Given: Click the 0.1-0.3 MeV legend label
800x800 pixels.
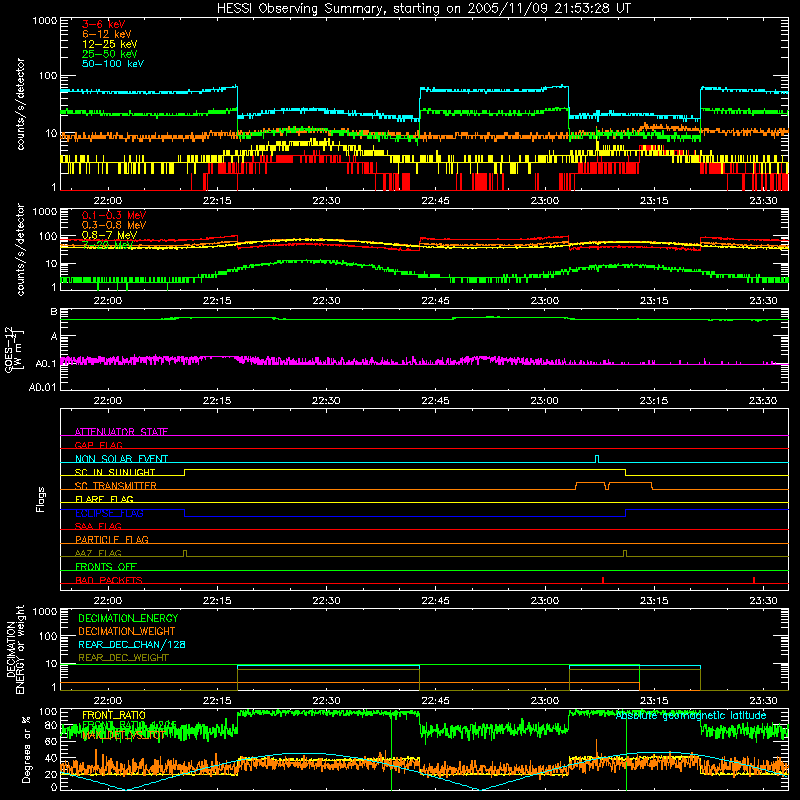Looking at the screenshot, I should 114,215.
